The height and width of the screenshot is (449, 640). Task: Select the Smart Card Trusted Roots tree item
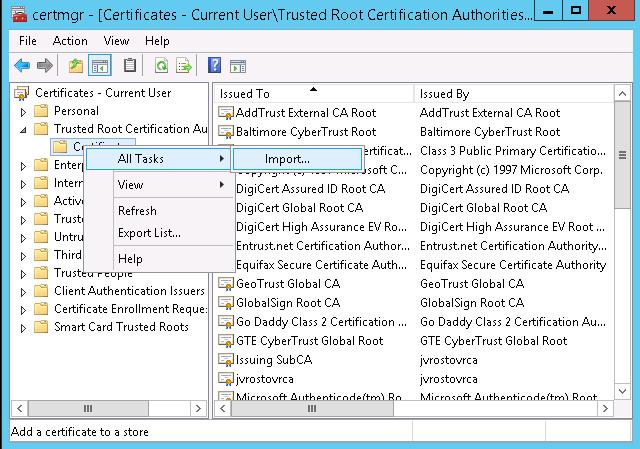tap(121, 327)
